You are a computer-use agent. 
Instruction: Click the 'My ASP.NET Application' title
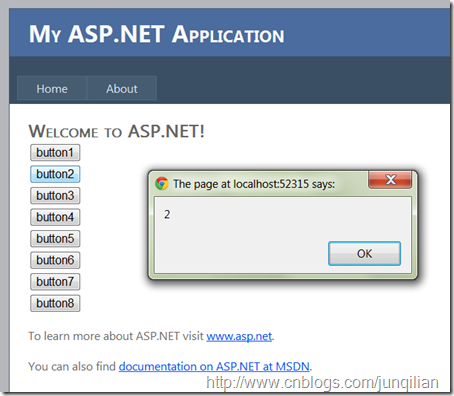(157, 34)
